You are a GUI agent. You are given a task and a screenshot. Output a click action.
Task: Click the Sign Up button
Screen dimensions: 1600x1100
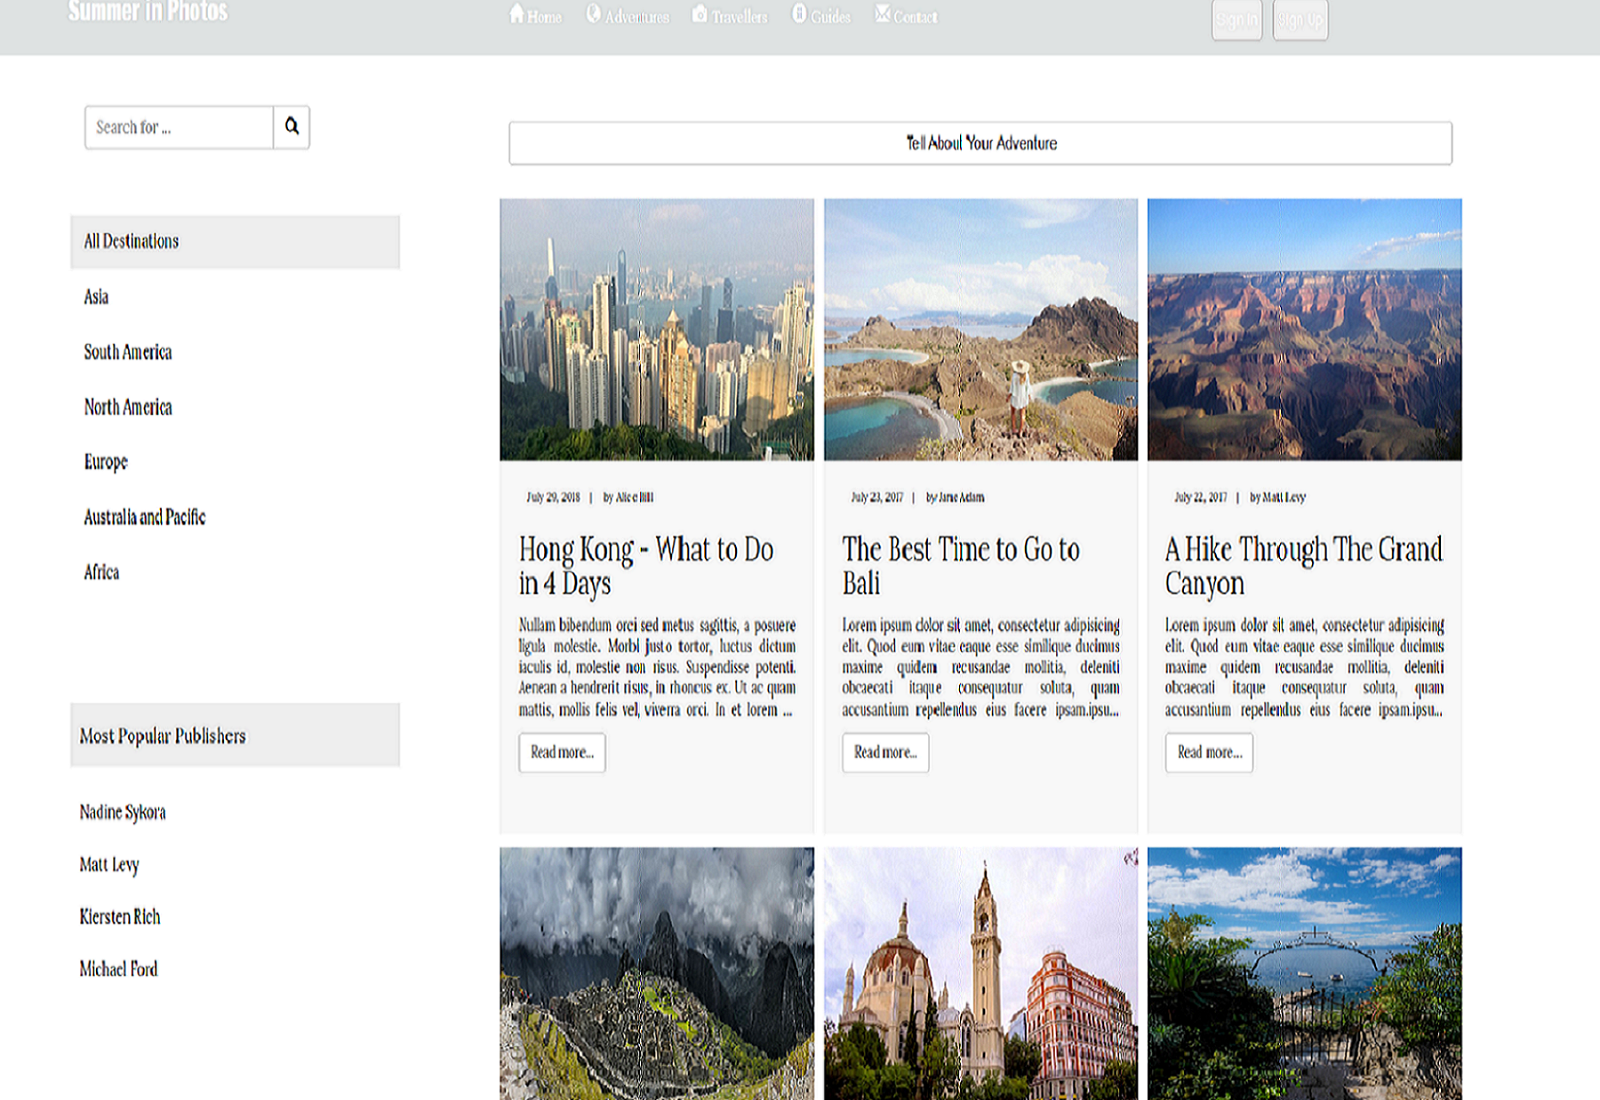pyautogui.click(x=1299, y=20)
